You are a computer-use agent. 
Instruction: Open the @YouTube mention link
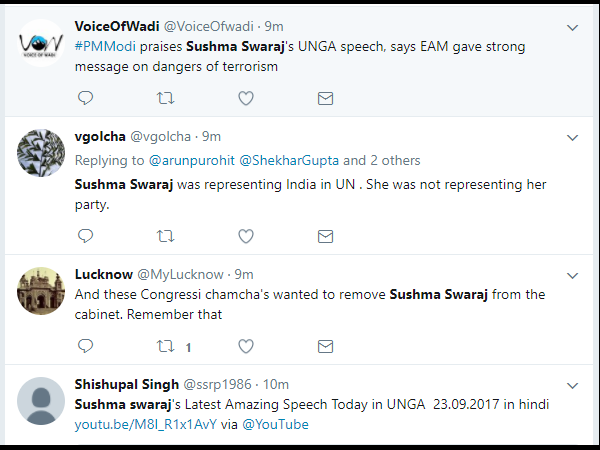tap(278, 424)
